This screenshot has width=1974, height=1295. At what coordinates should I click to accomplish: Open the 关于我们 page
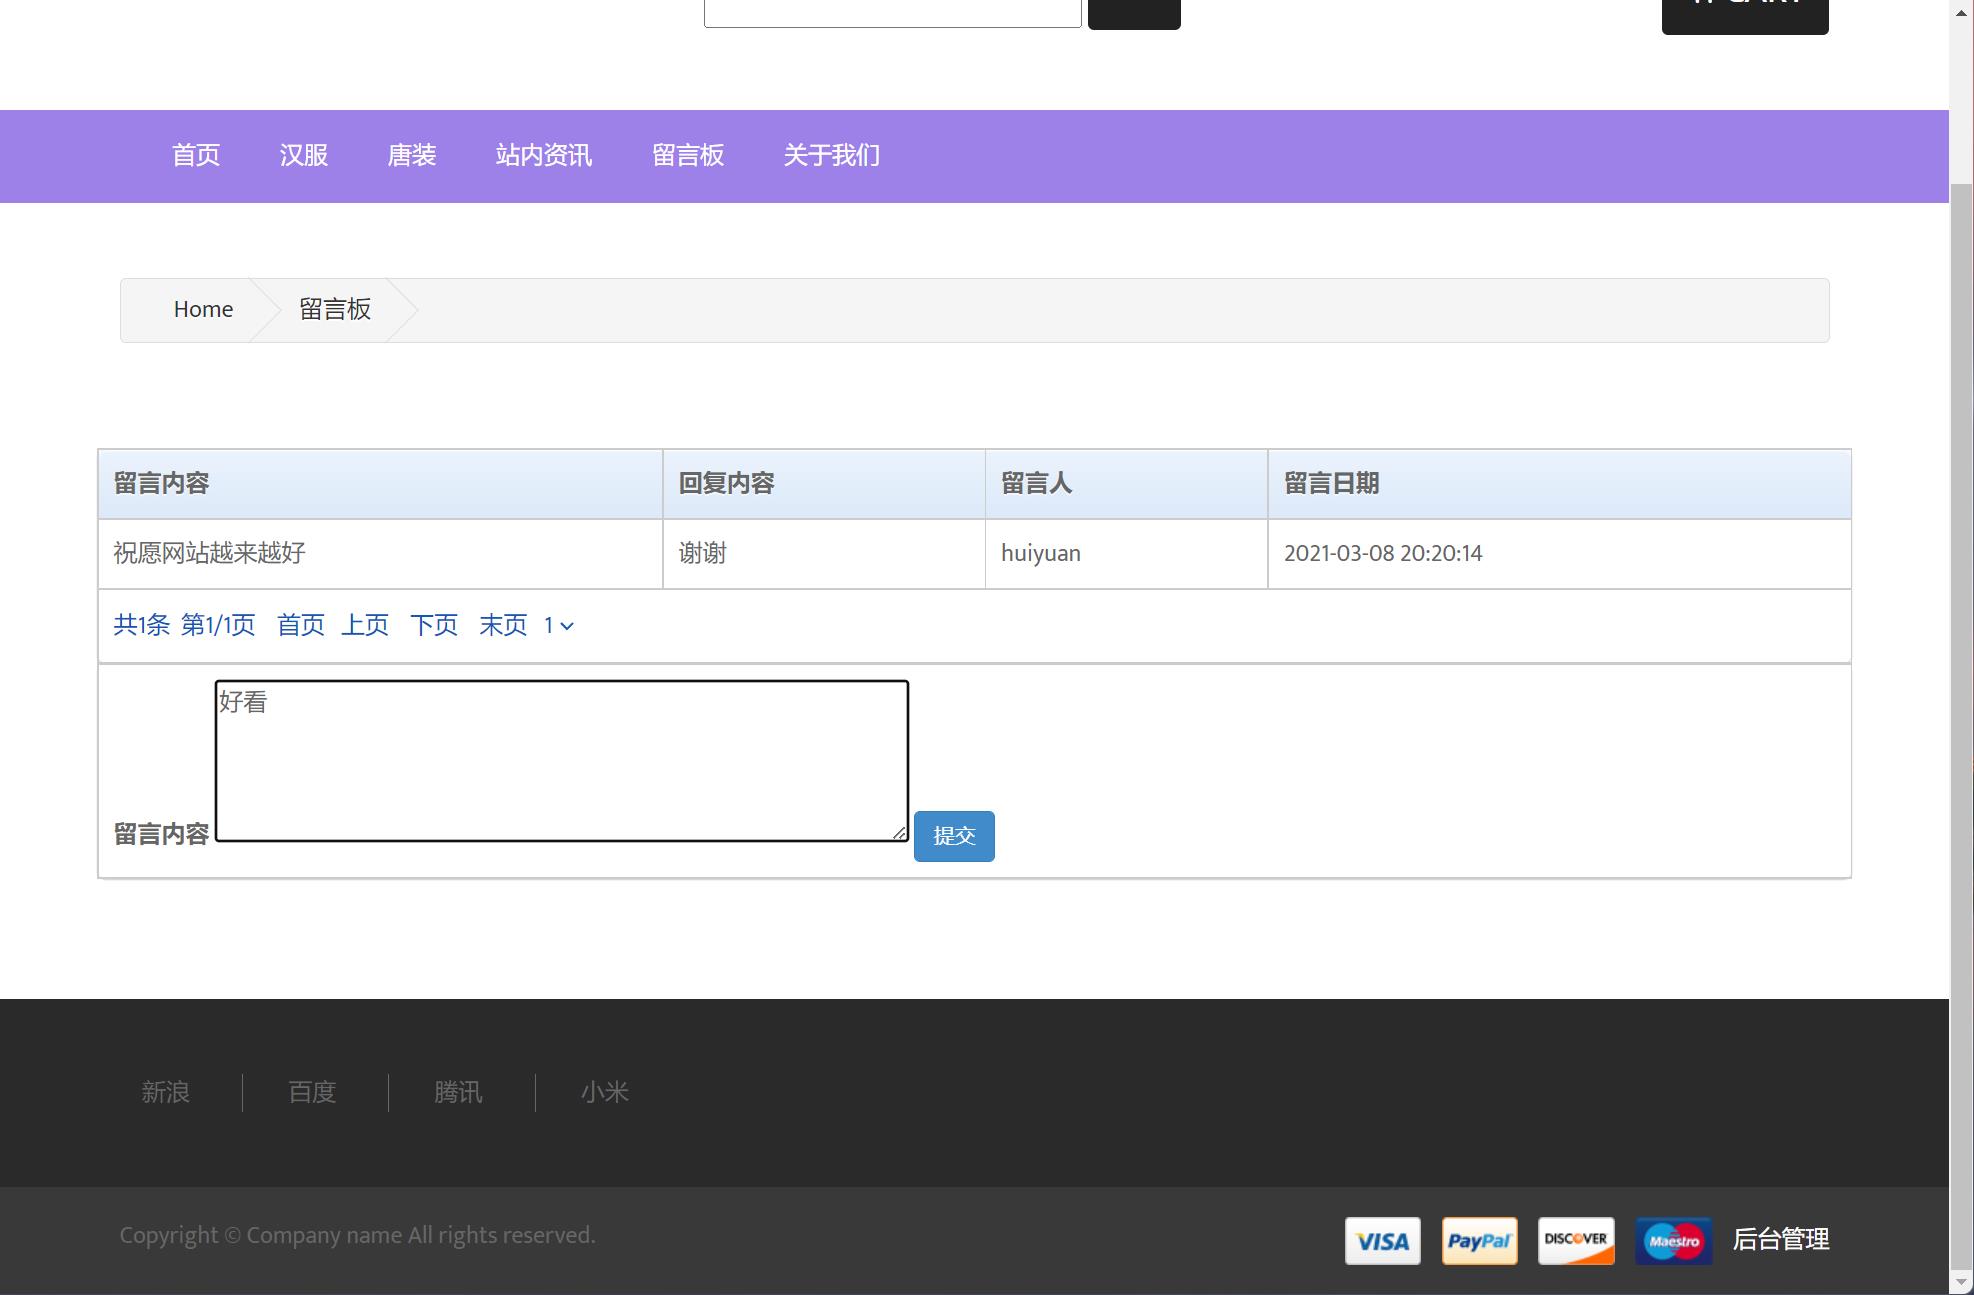click(832, 156)
